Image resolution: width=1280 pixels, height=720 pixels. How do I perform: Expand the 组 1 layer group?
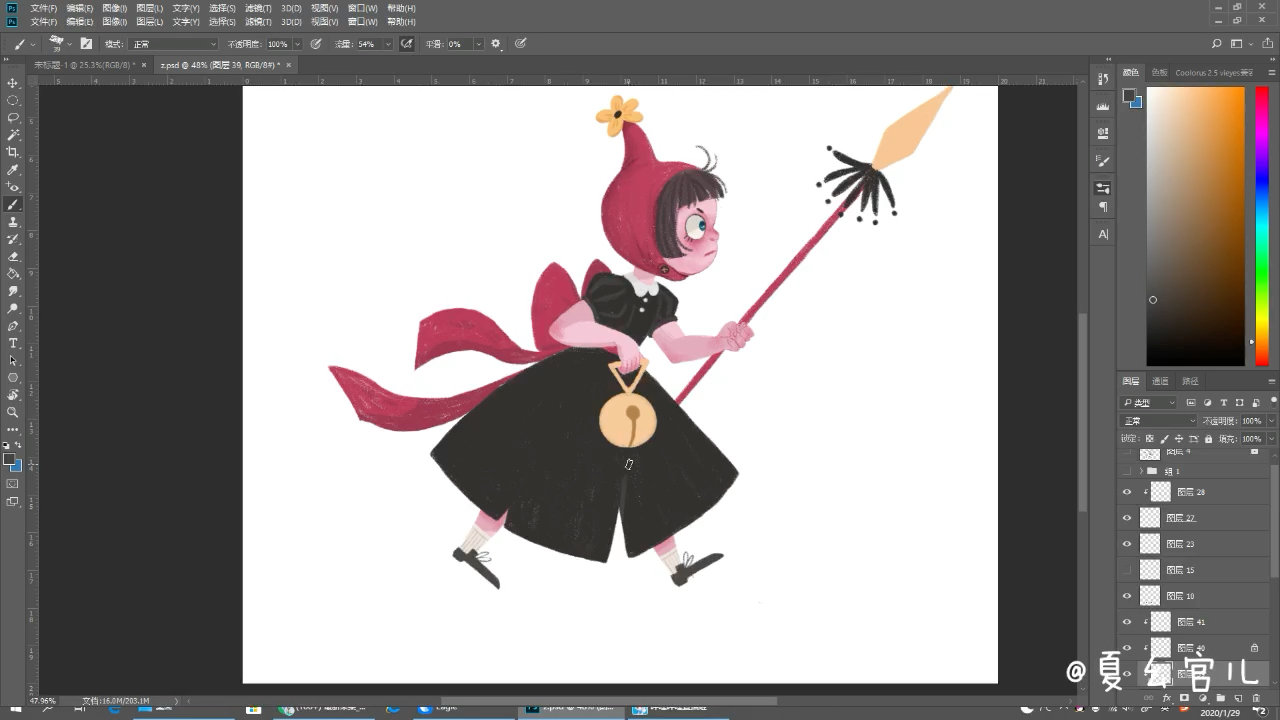pyautogui.click(x=1141, y=471)
